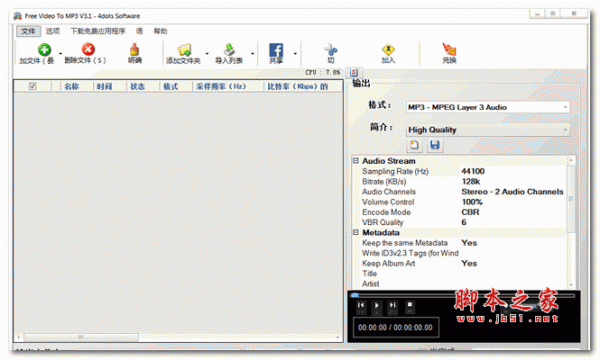
Task: Click the small icon beside CPU usage
Action: [354, 72]
